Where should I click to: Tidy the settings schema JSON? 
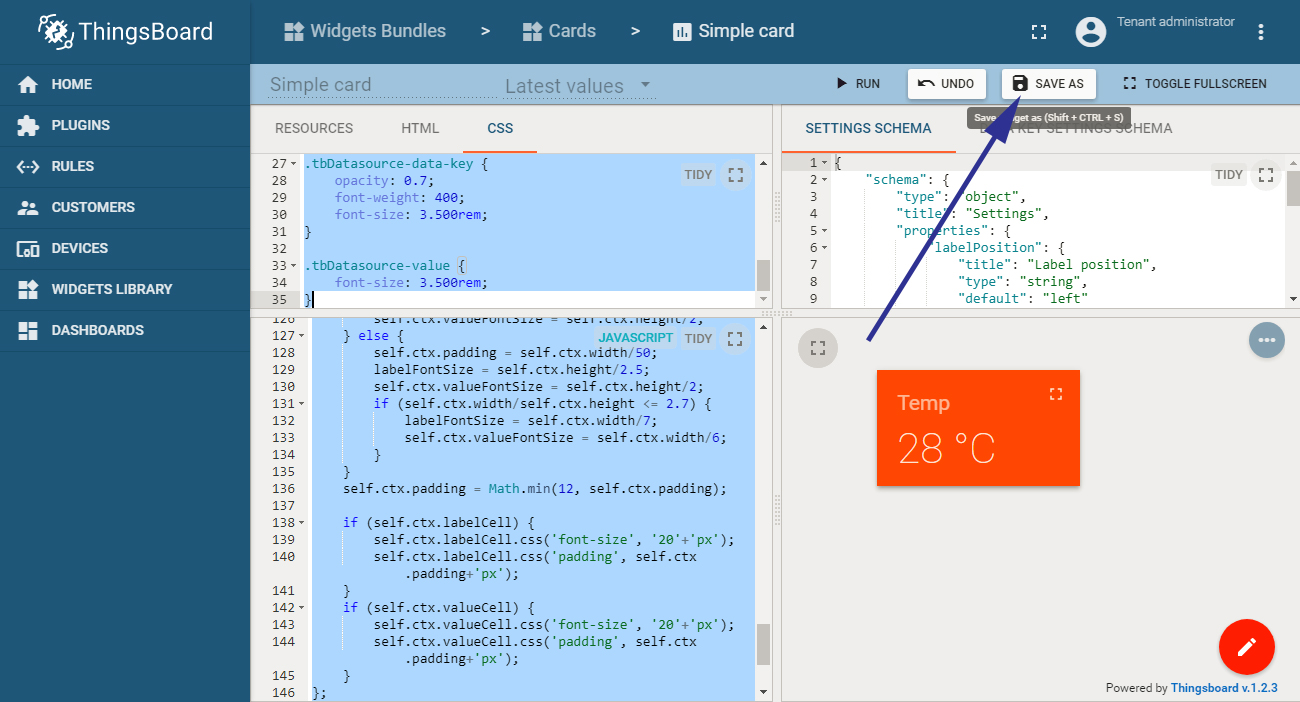click(x=1228, y=175)
